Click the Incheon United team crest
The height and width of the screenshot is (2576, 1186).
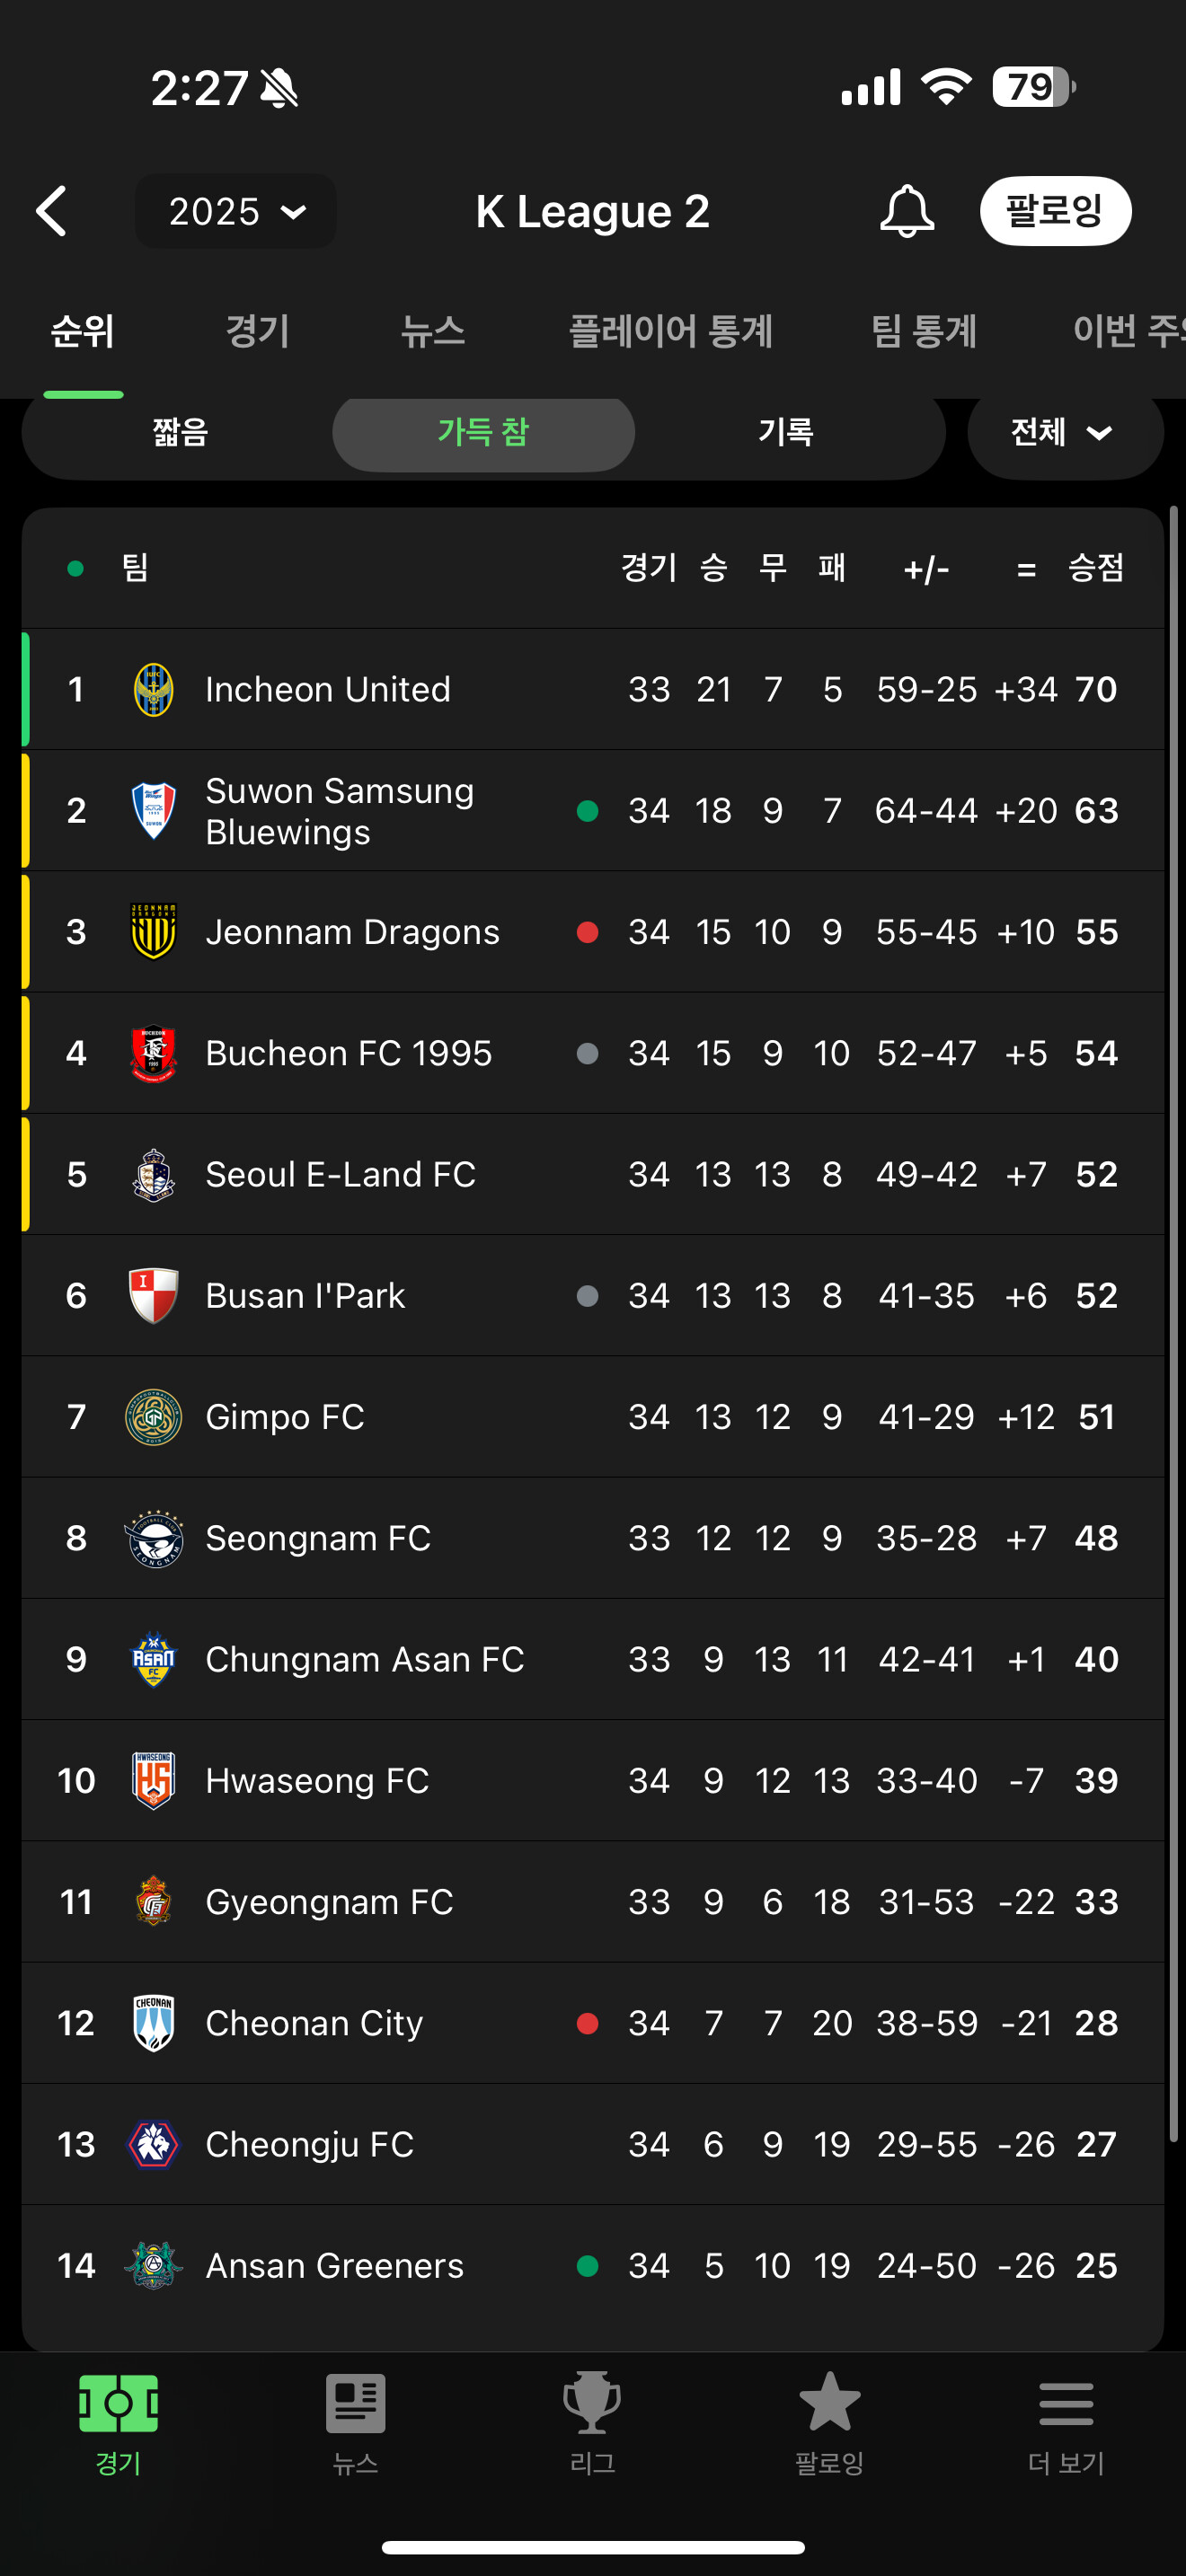tap(153, 690)
